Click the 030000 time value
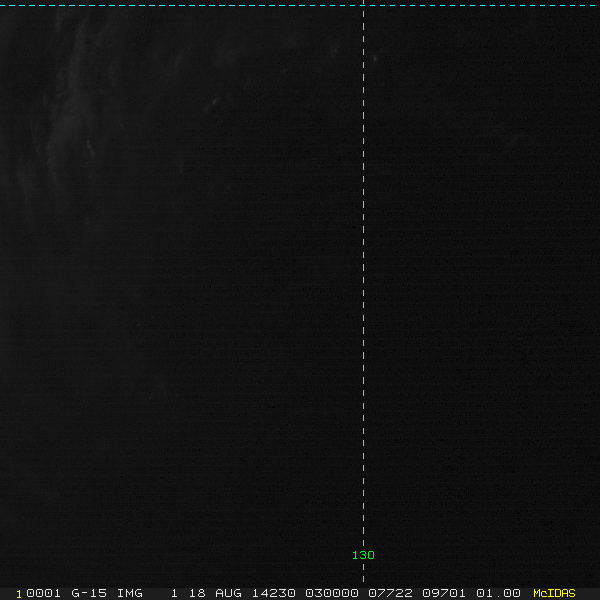The image size is (600, 600). pyautogui.click(x=332, y=593)
